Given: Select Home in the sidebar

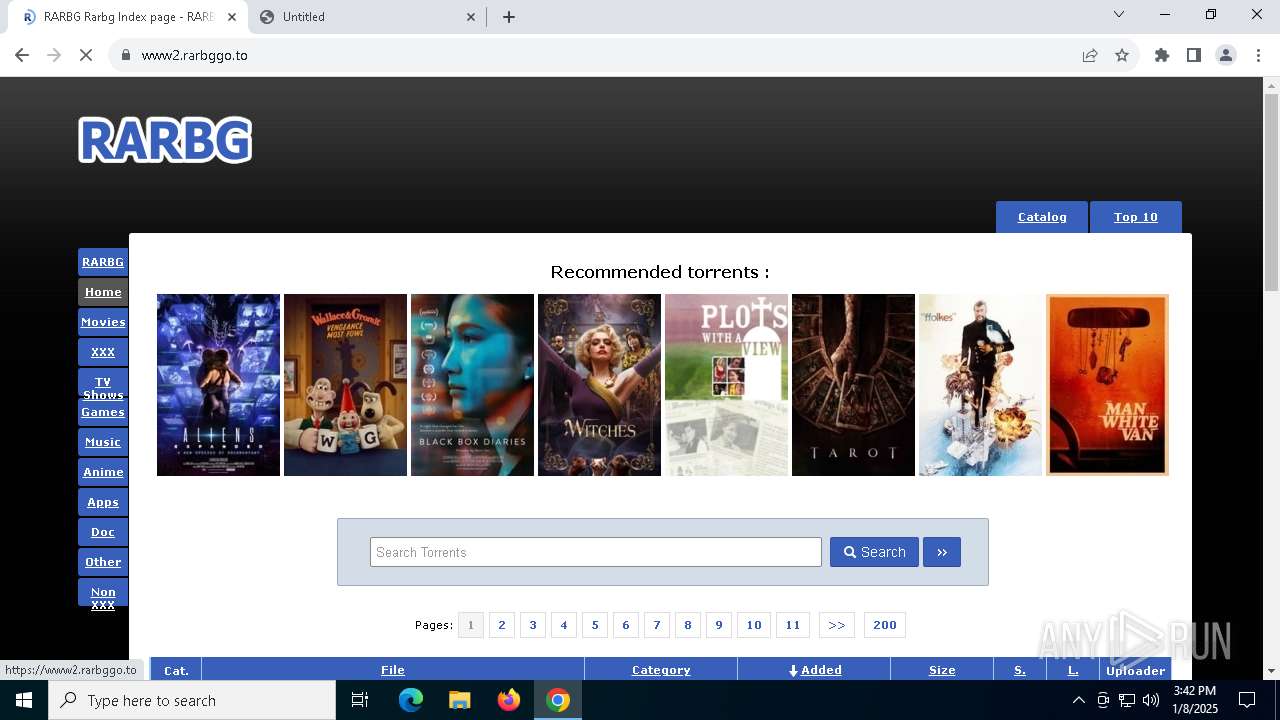Looking at the screenshot, I should 103,292.
